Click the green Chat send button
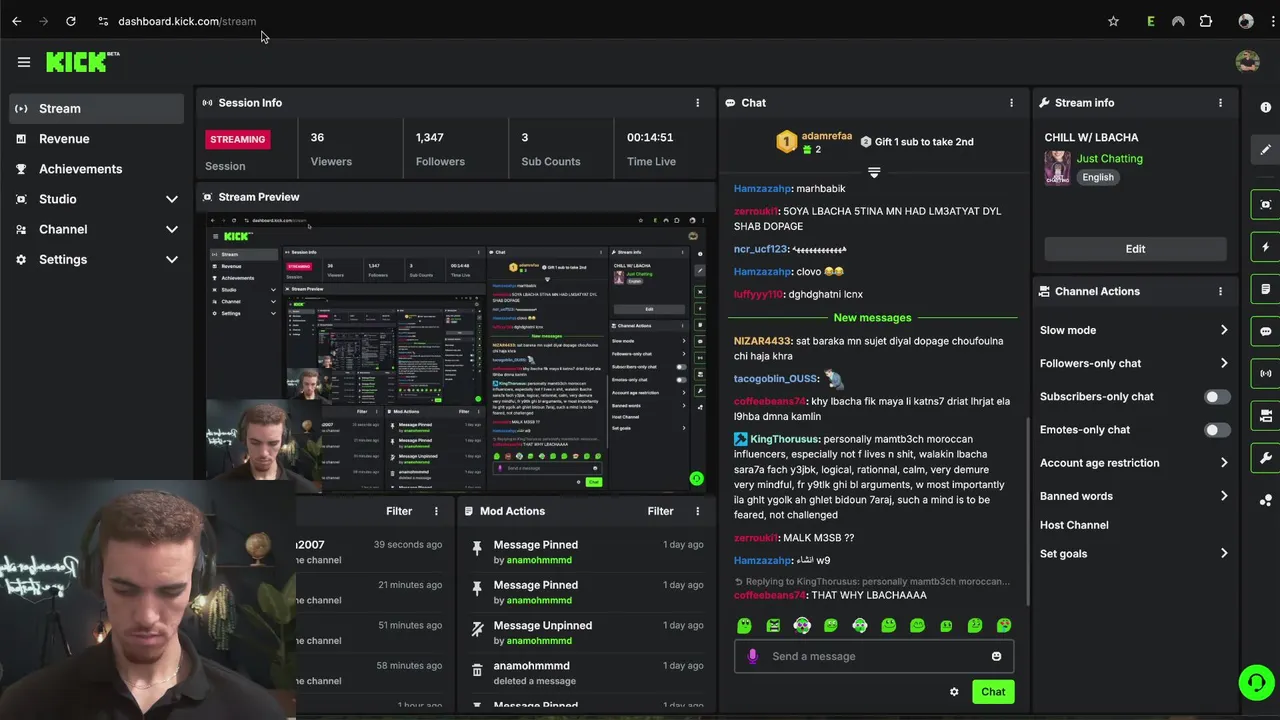 [993, 692]
